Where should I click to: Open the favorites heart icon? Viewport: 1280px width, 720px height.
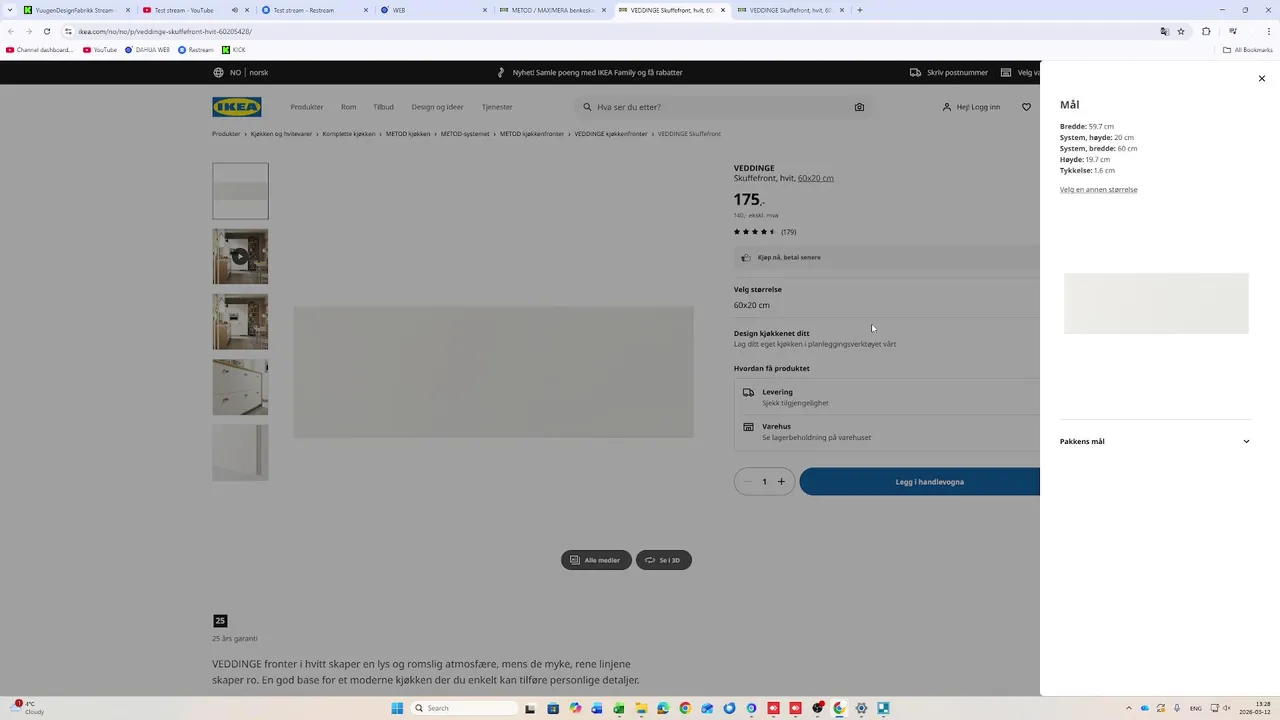click(1026, 107)
